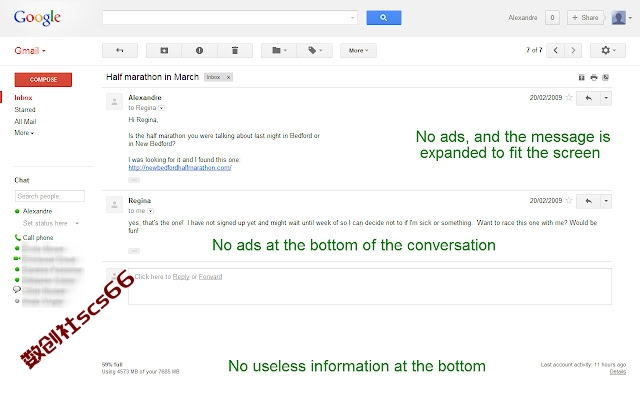Reply to Regina's message arrow button
The width and height of the screenshot is (640, 400).
click(588, 201)
